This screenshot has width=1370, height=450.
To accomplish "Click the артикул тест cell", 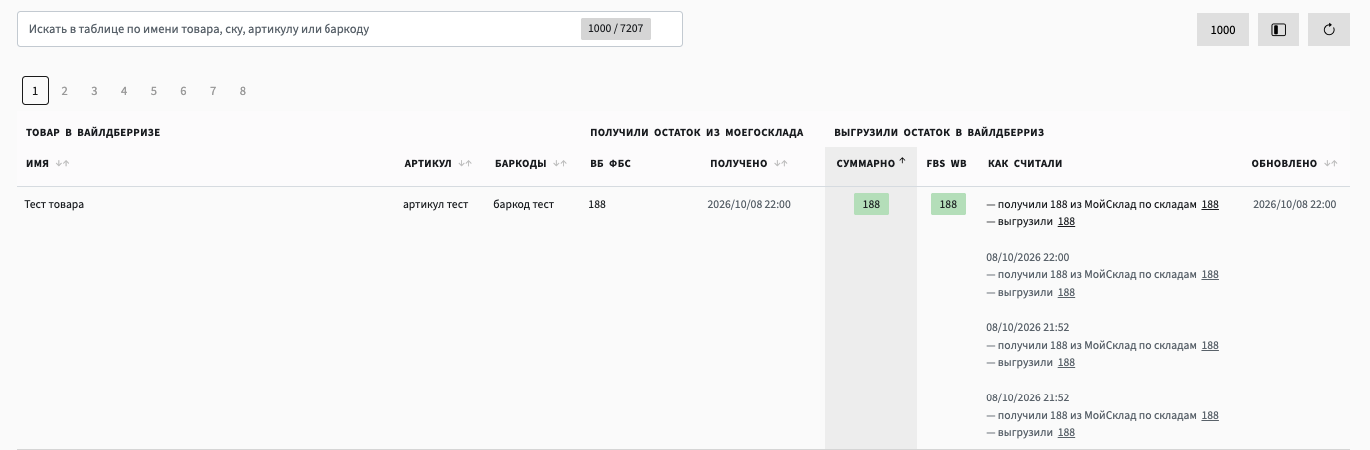I will pyautogui.click(x=435, y=204).
